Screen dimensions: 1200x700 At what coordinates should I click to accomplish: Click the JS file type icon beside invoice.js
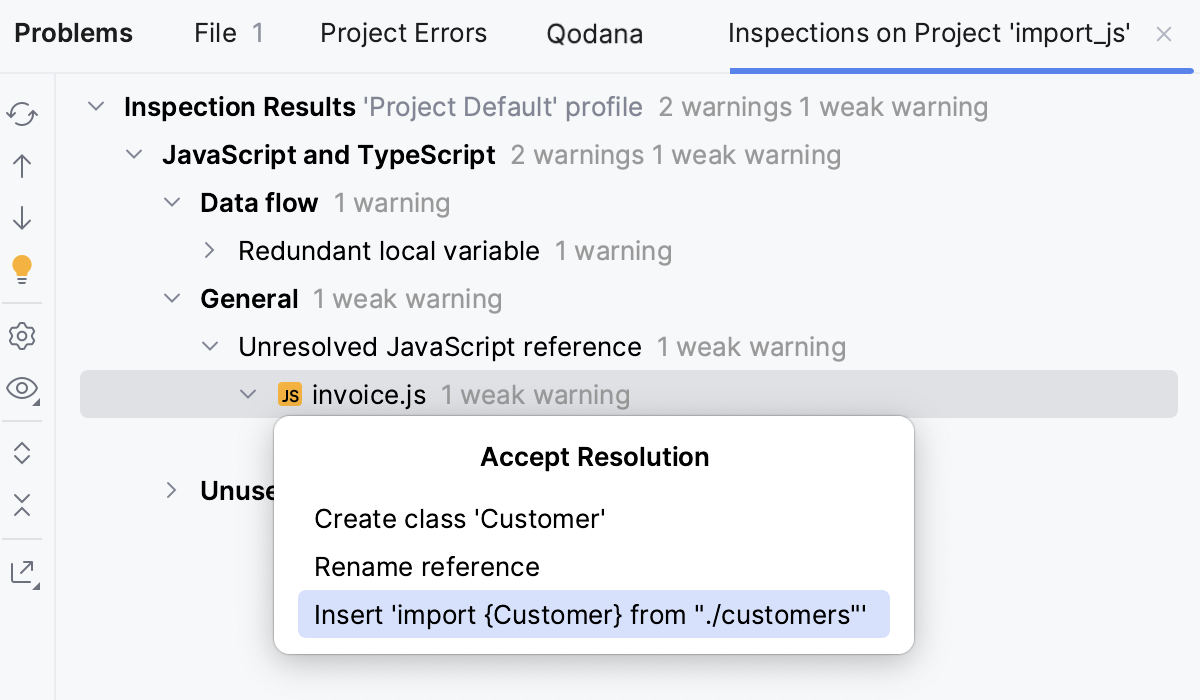(289, 394)
